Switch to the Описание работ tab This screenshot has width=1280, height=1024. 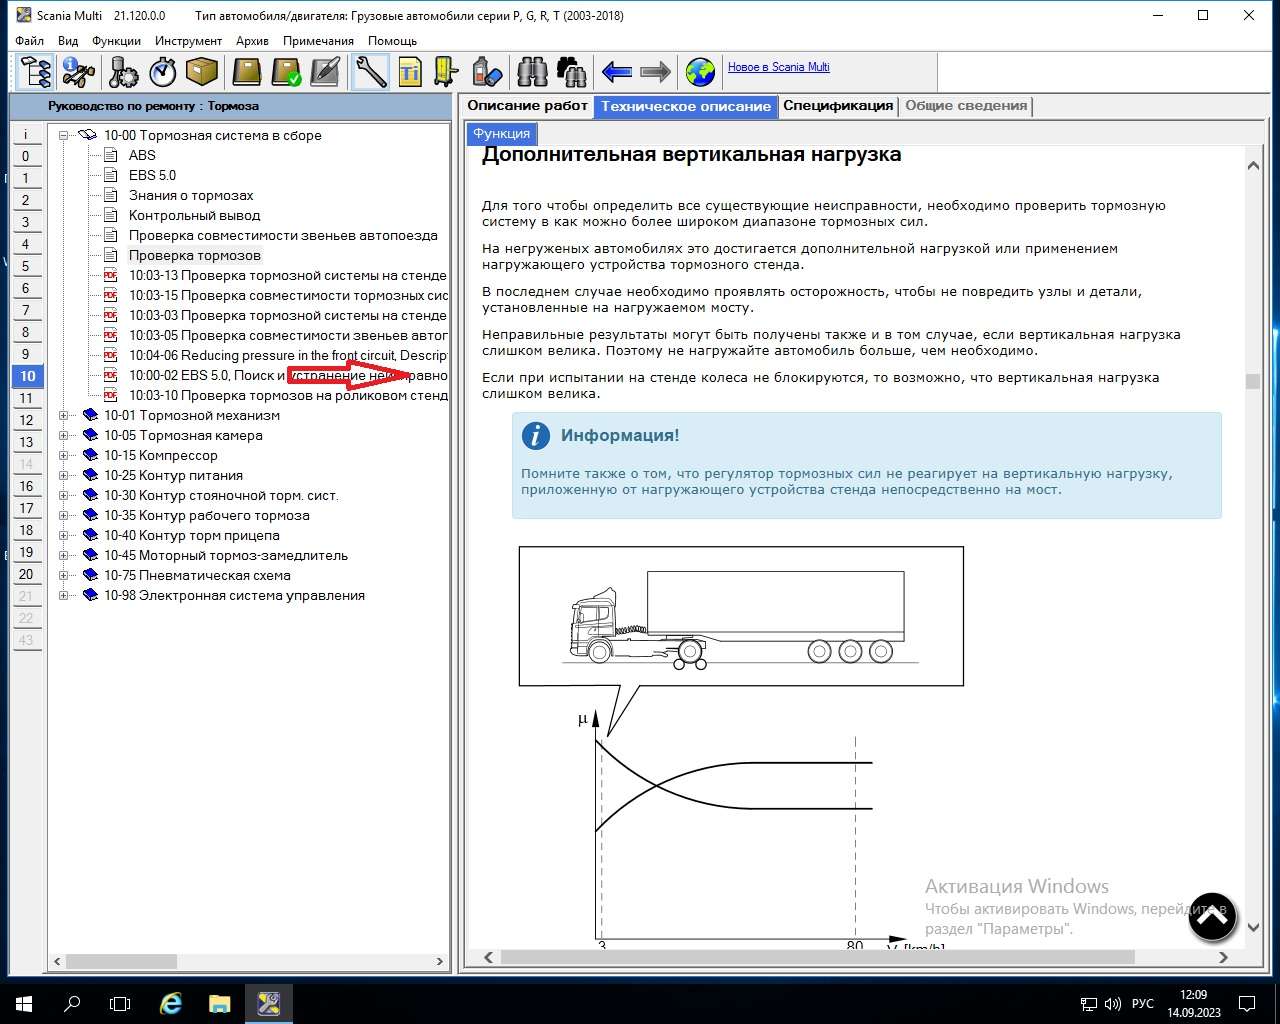point(527,106)
